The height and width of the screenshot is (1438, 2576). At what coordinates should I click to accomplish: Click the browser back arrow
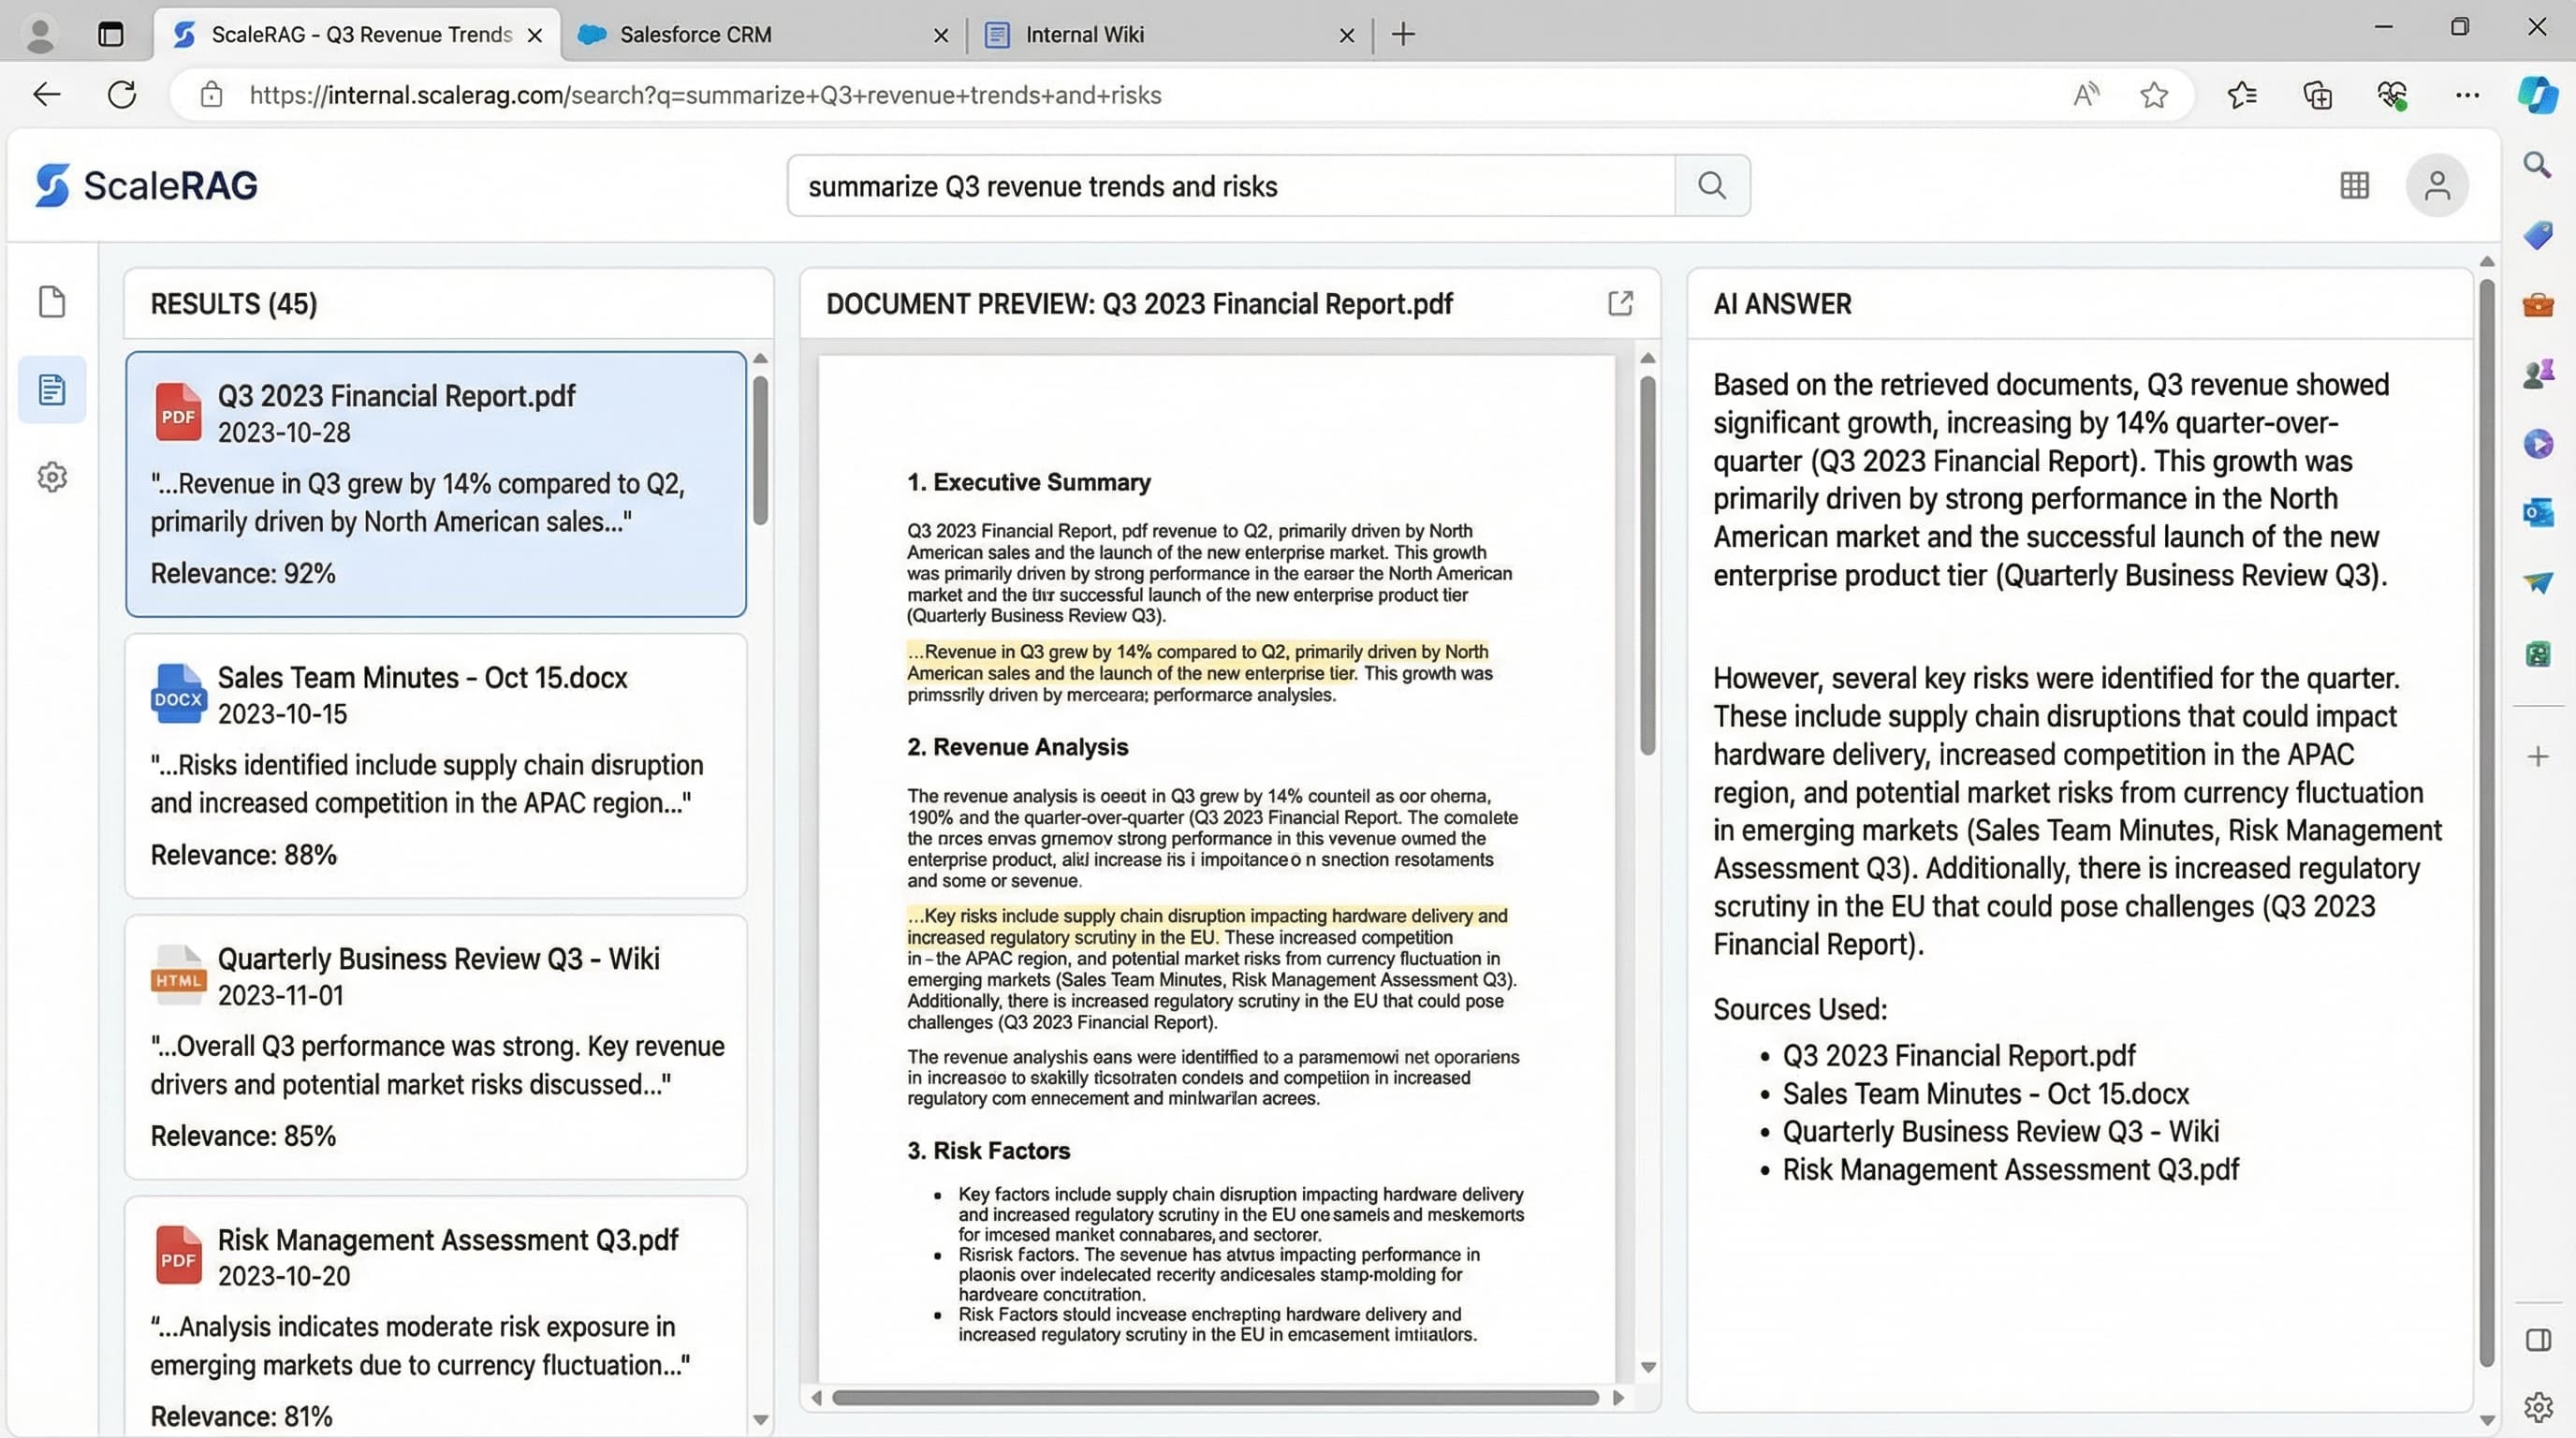click(x=46, y=95)
